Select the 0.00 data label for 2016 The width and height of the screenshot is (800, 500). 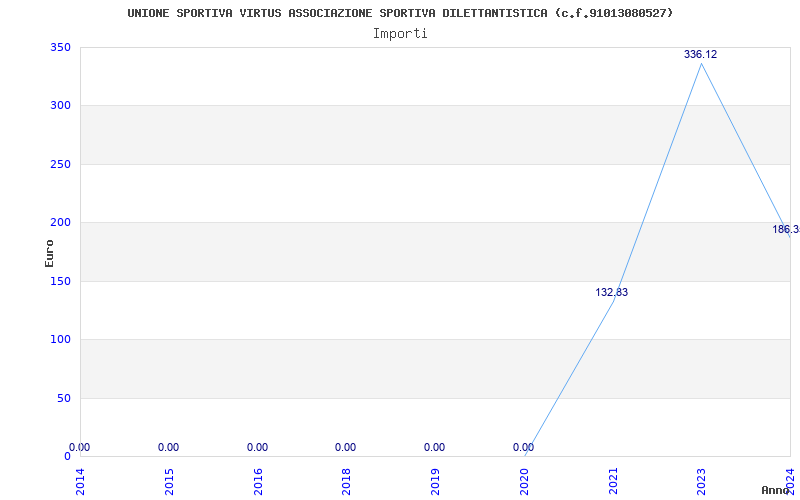[x=257, y=447]
